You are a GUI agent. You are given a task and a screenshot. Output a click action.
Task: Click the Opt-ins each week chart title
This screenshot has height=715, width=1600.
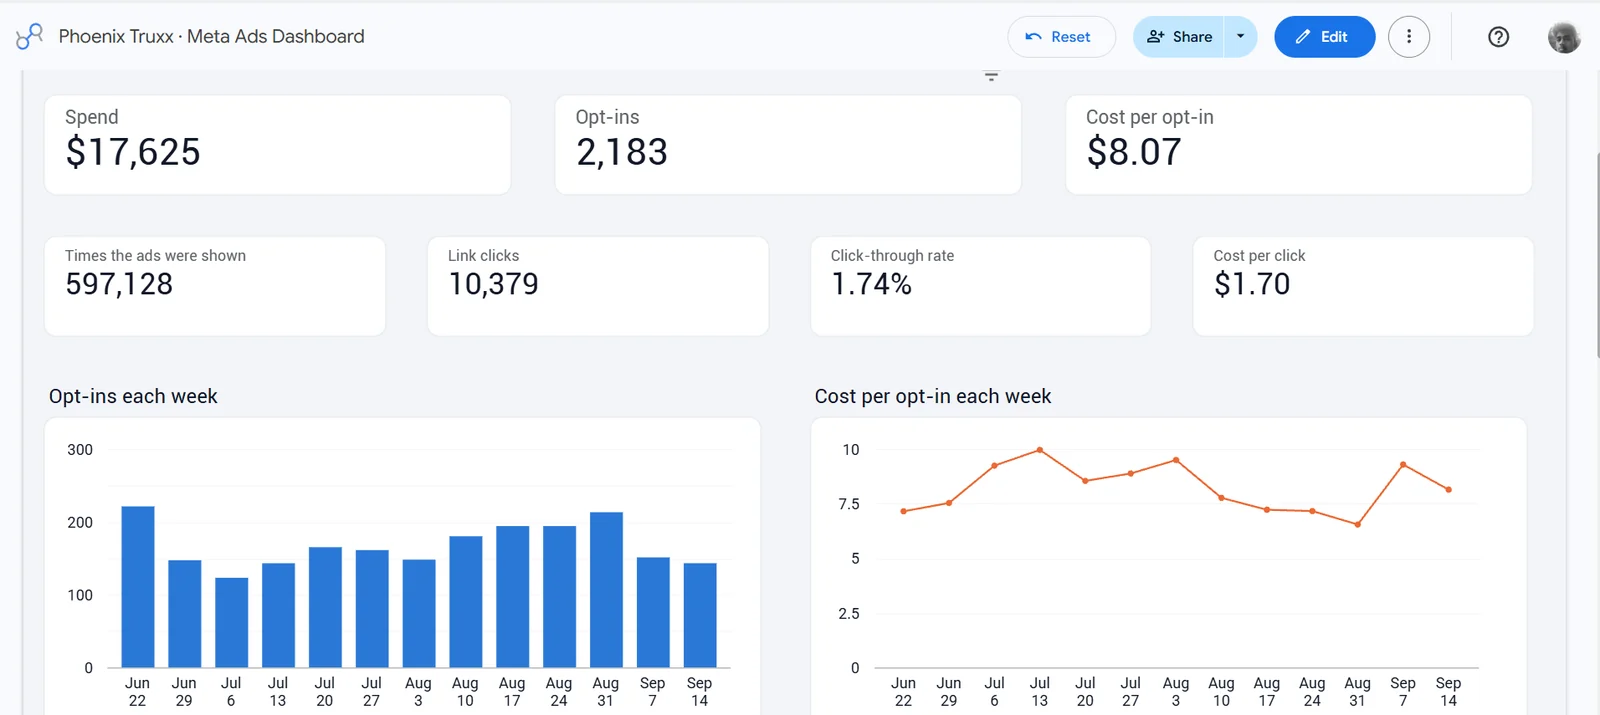pos(133,396)
